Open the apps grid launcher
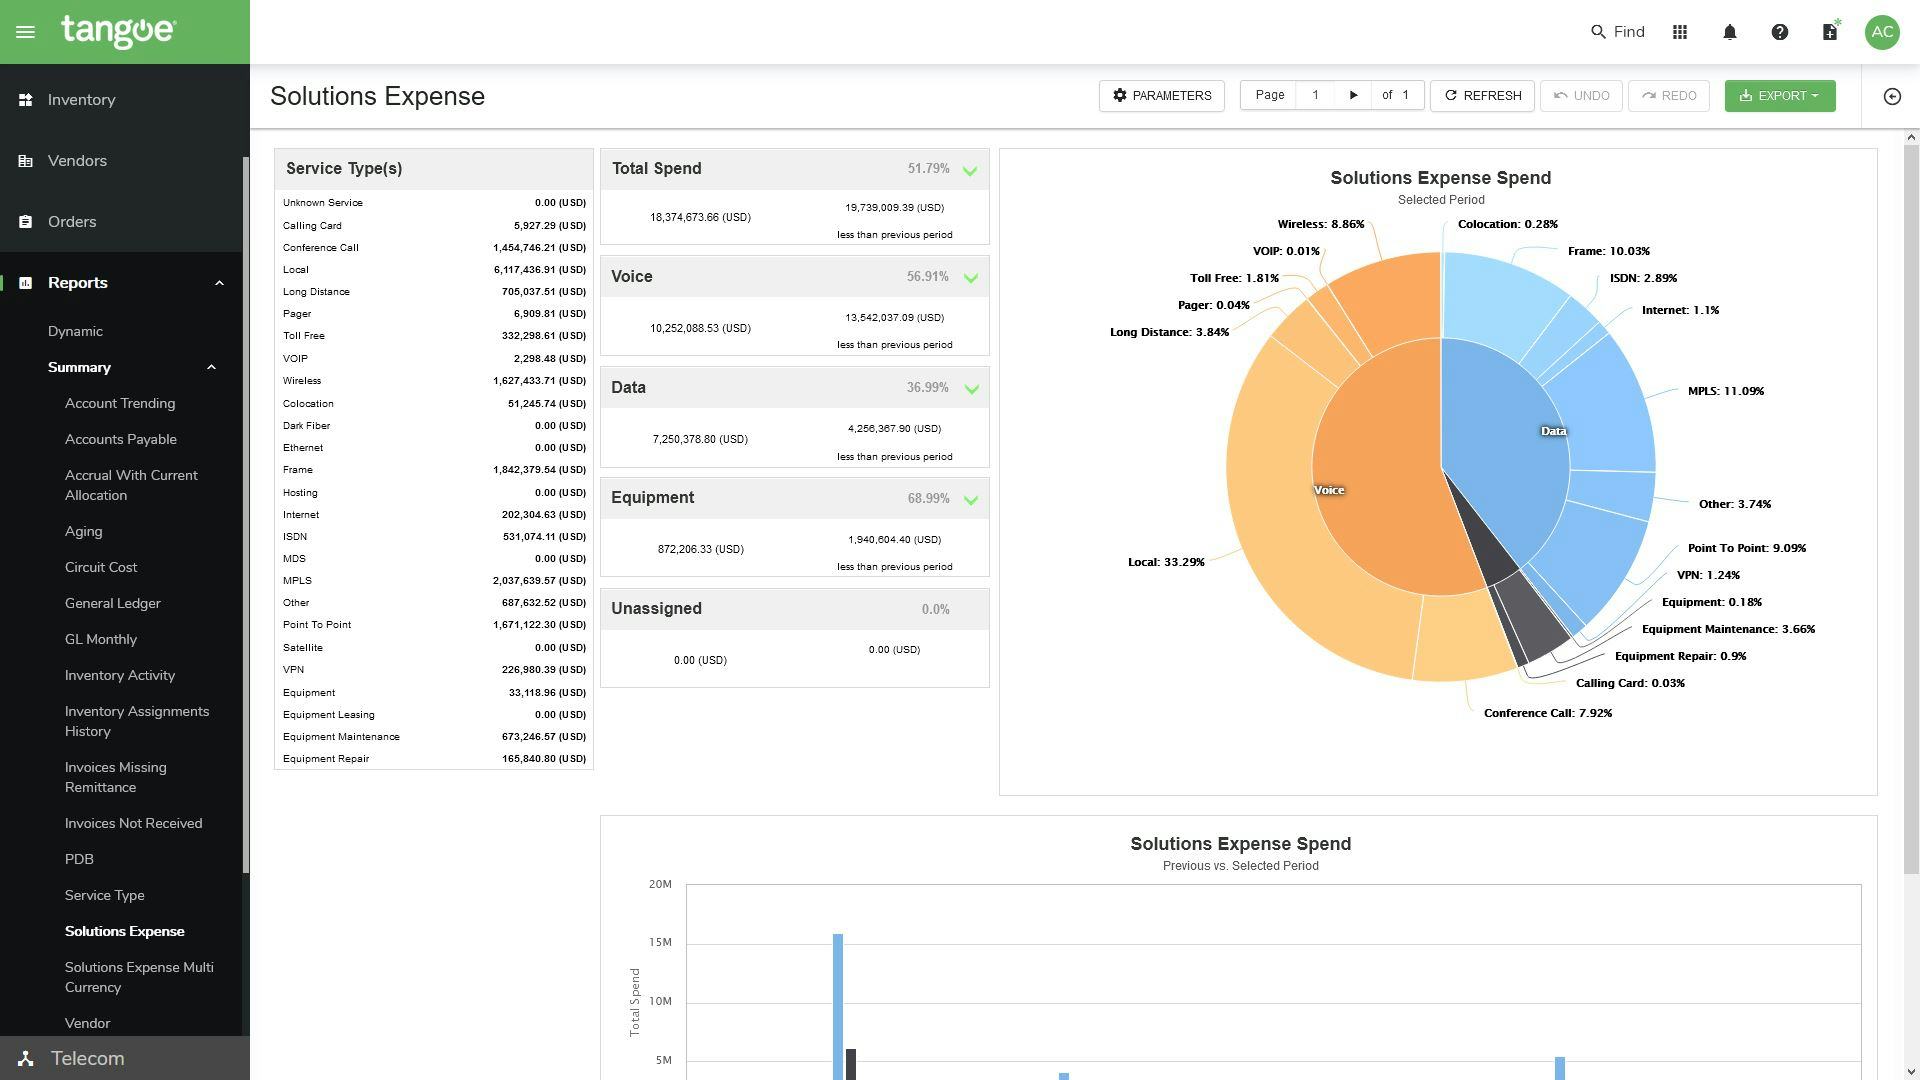The image size is (1920, 1080). pos(1680,31)
